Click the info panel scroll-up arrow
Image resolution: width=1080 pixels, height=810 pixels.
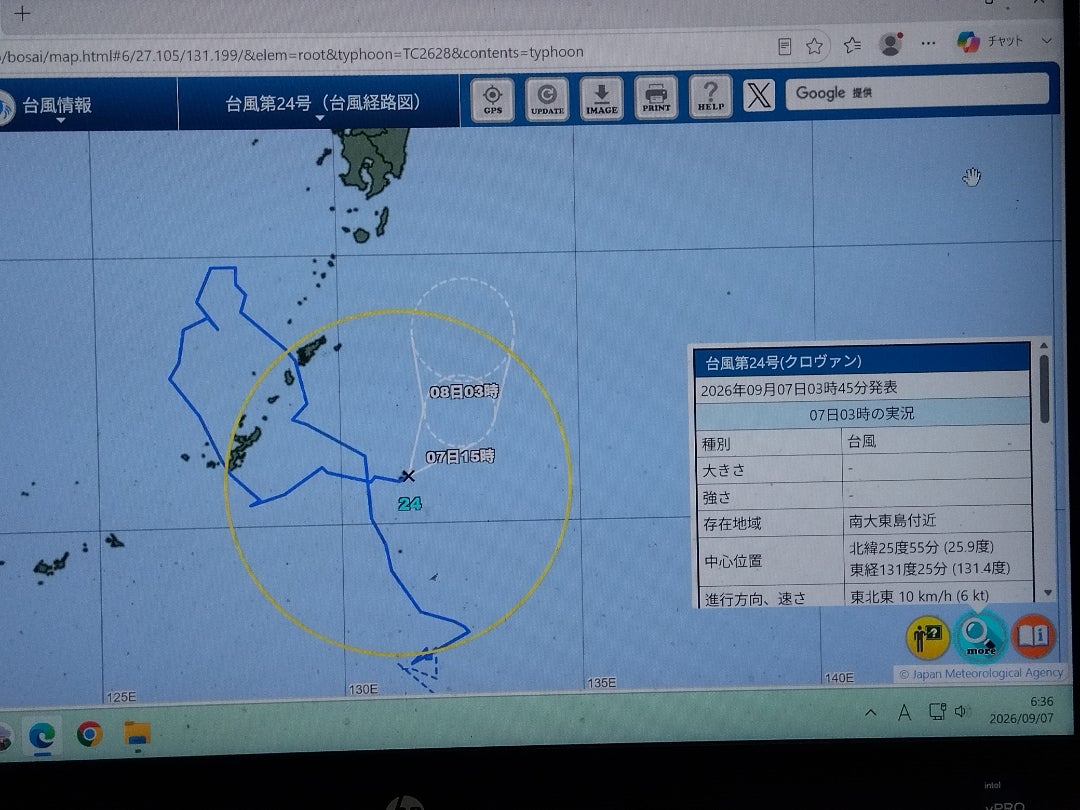(1044, 345)
